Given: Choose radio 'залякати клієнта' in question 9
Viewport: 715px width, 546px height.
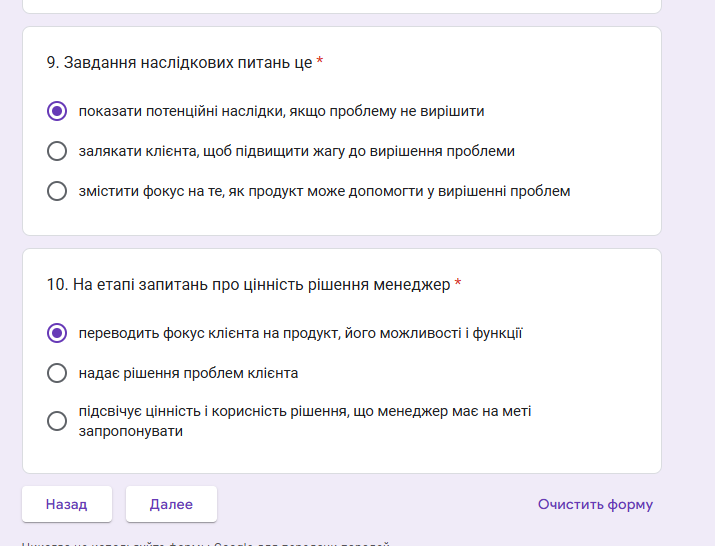Looking at the screenshot, I should [x=57, y=151].
